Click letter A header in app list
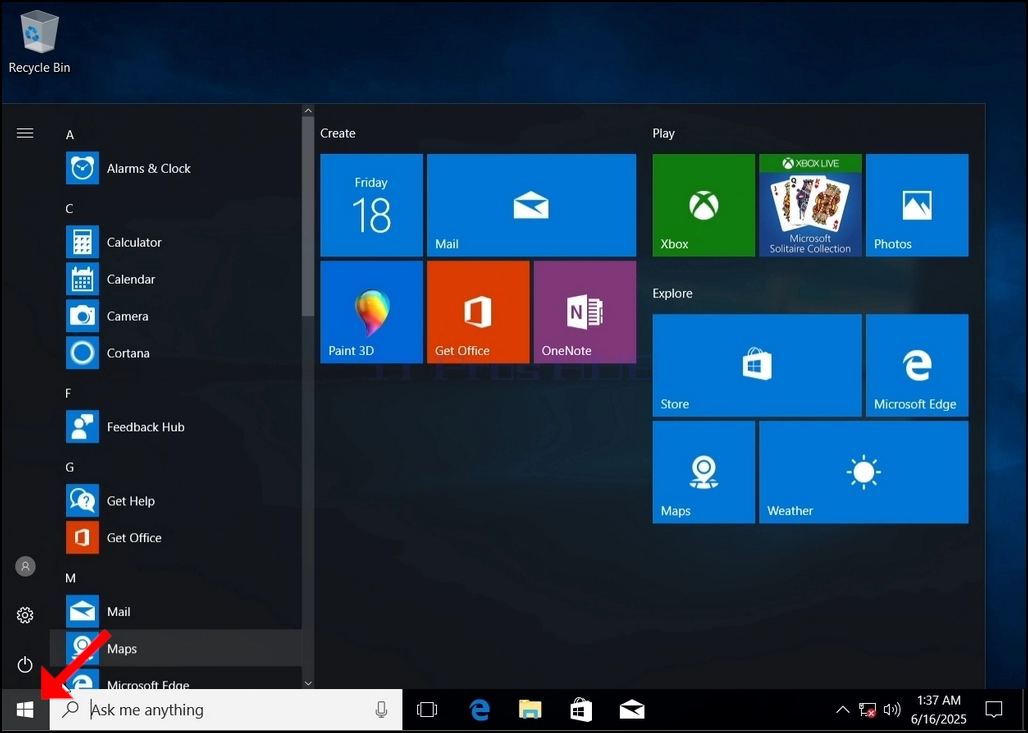Screen dimensions: 1028x733 coord(70,135)
